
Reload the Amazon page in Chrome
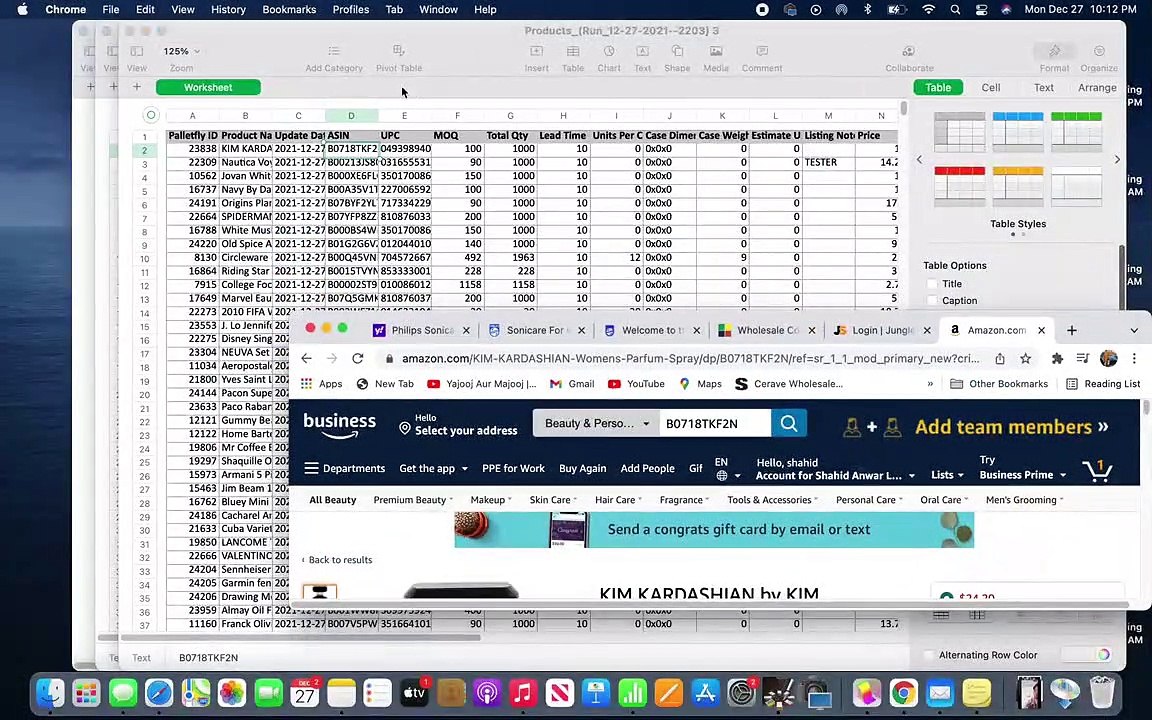358,359
